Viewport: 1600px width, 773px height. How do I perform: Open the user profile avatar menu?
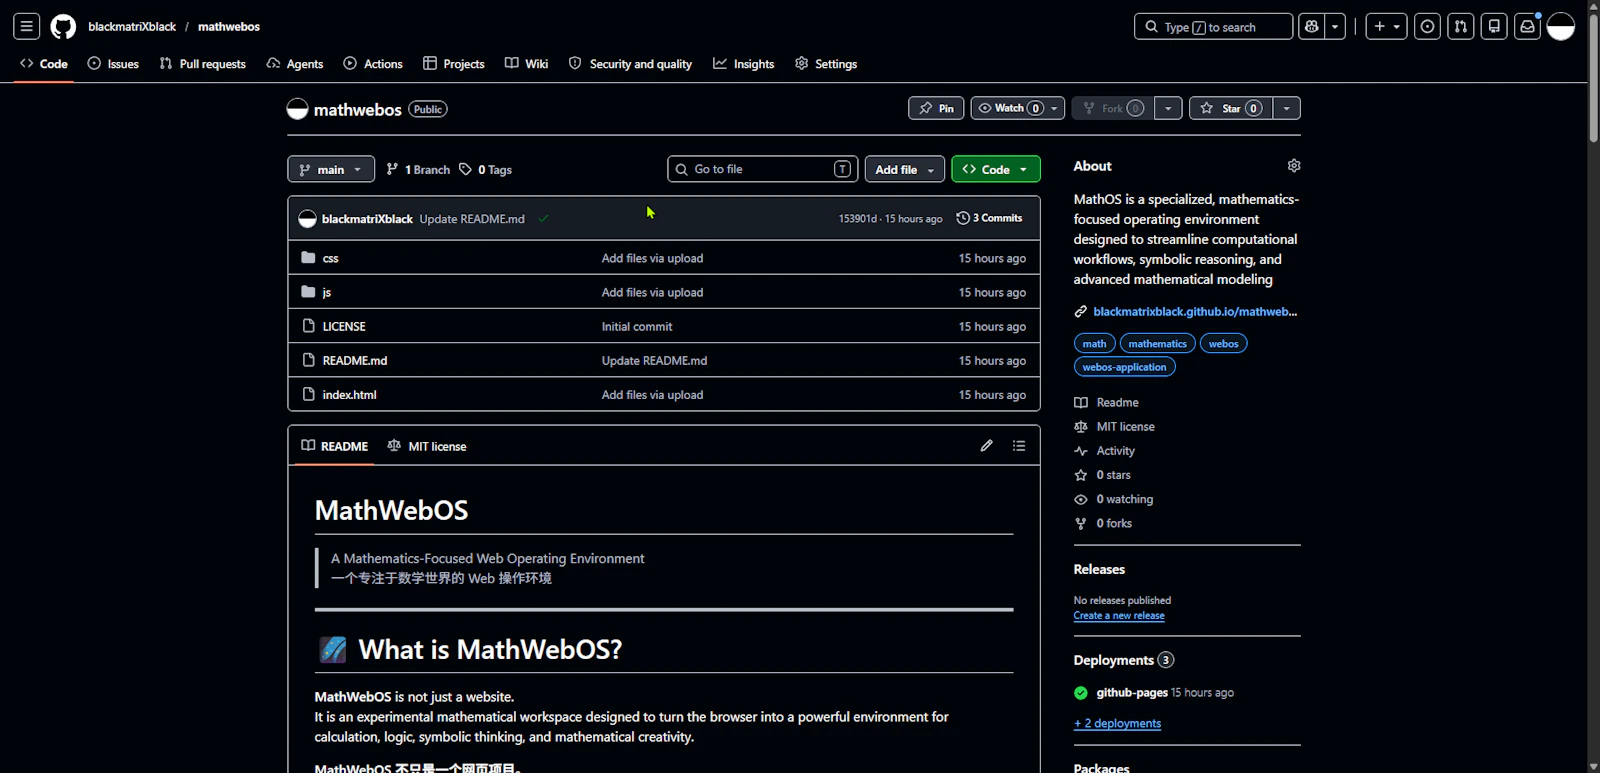(1561, 27)
